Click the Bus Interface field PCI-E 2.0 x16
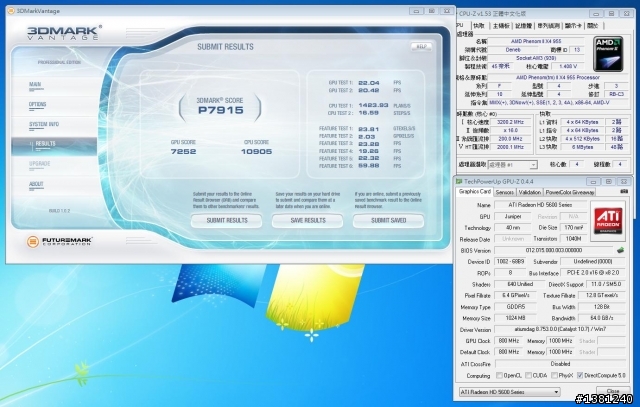Image resolution: width=640 pixels, height=407 pixels. (x=593, y=272)
